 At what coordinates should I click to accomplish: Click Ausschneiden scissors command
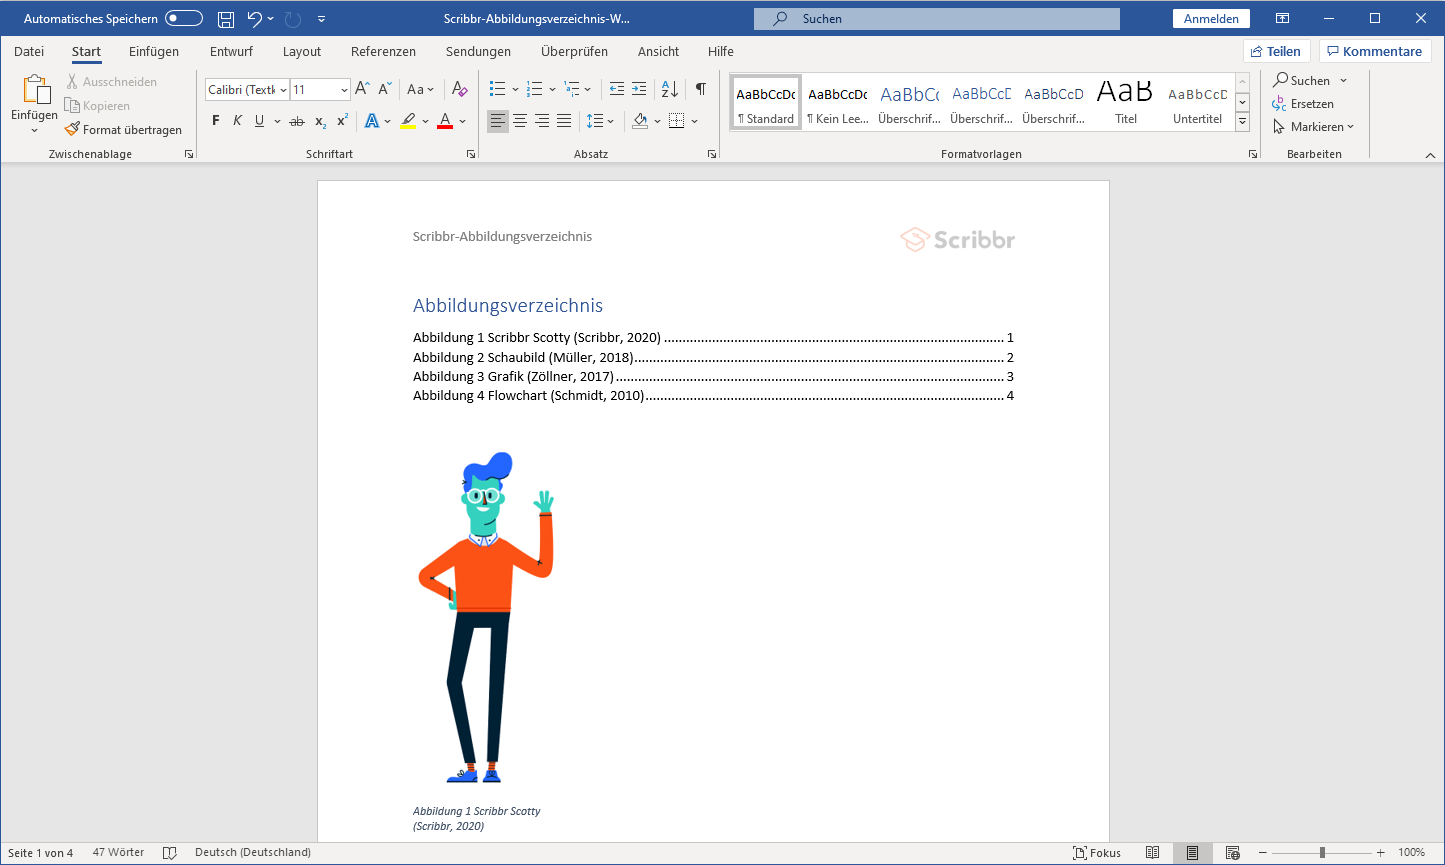click(111, 82)
